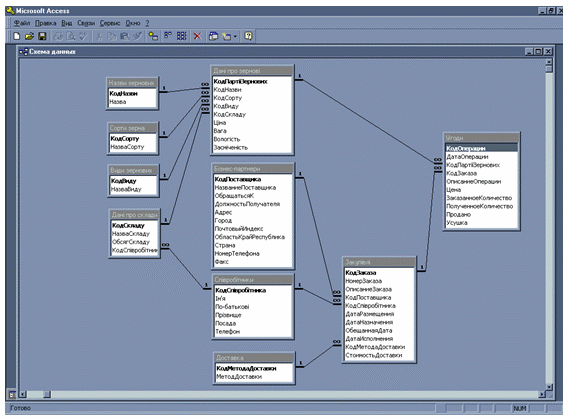Open the Сервис menu
This screenshot has height=419, width=564.
coord(110,23)
